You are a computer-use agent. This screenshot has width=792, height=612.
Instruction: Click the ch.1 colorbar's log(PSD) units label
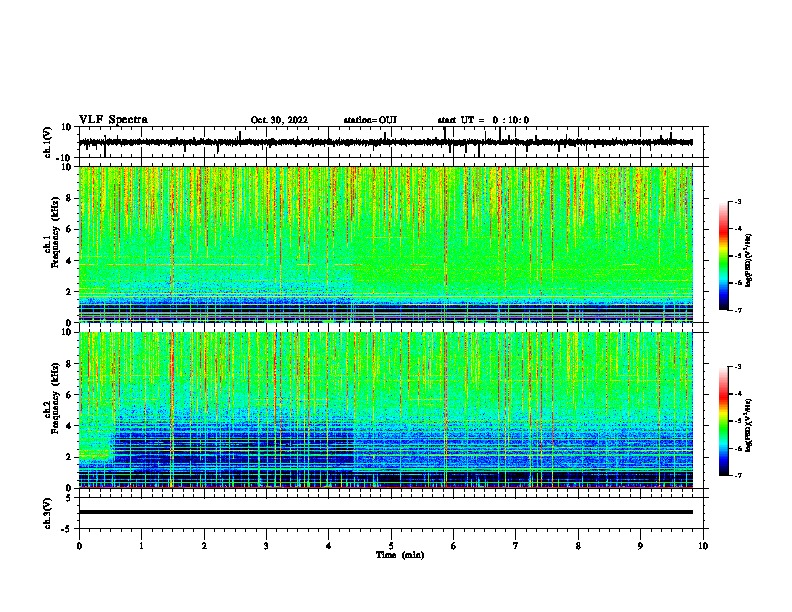pos(749,260)
